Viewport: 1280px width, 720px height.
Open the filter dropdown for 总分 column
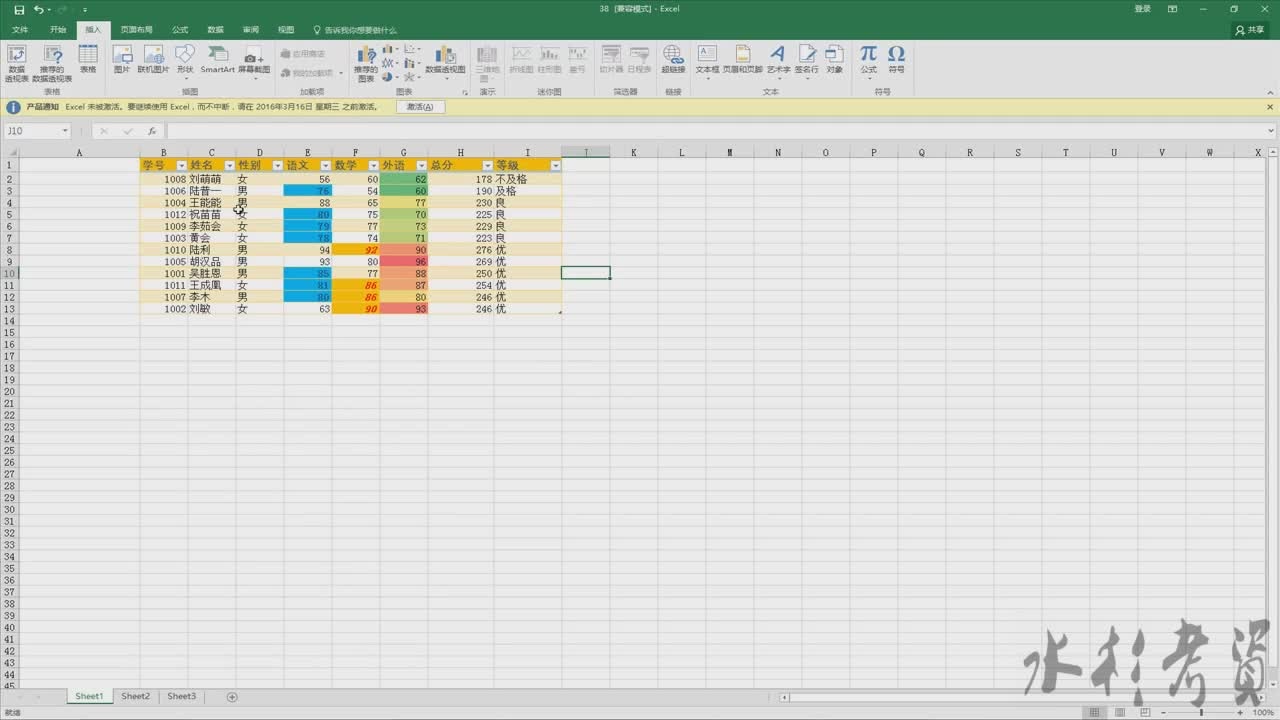[487, 165]
